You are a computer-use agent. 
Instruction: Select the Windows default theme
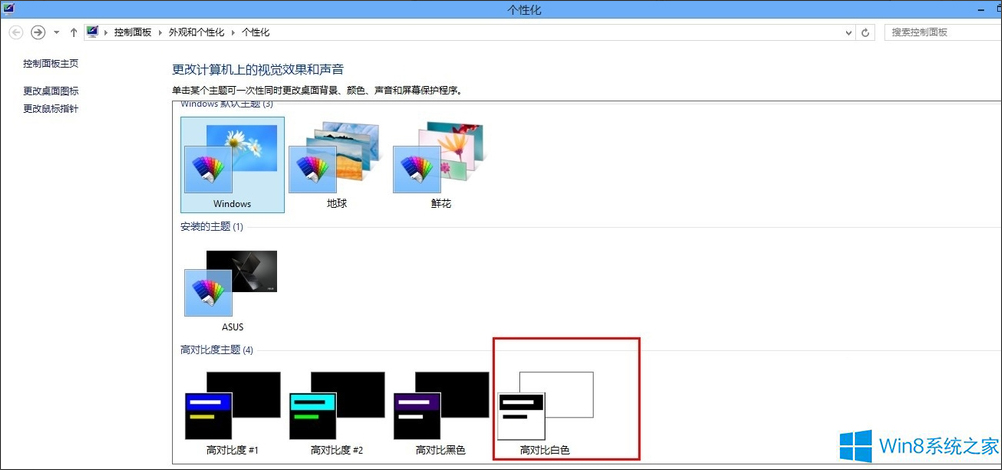coord(231,164)
